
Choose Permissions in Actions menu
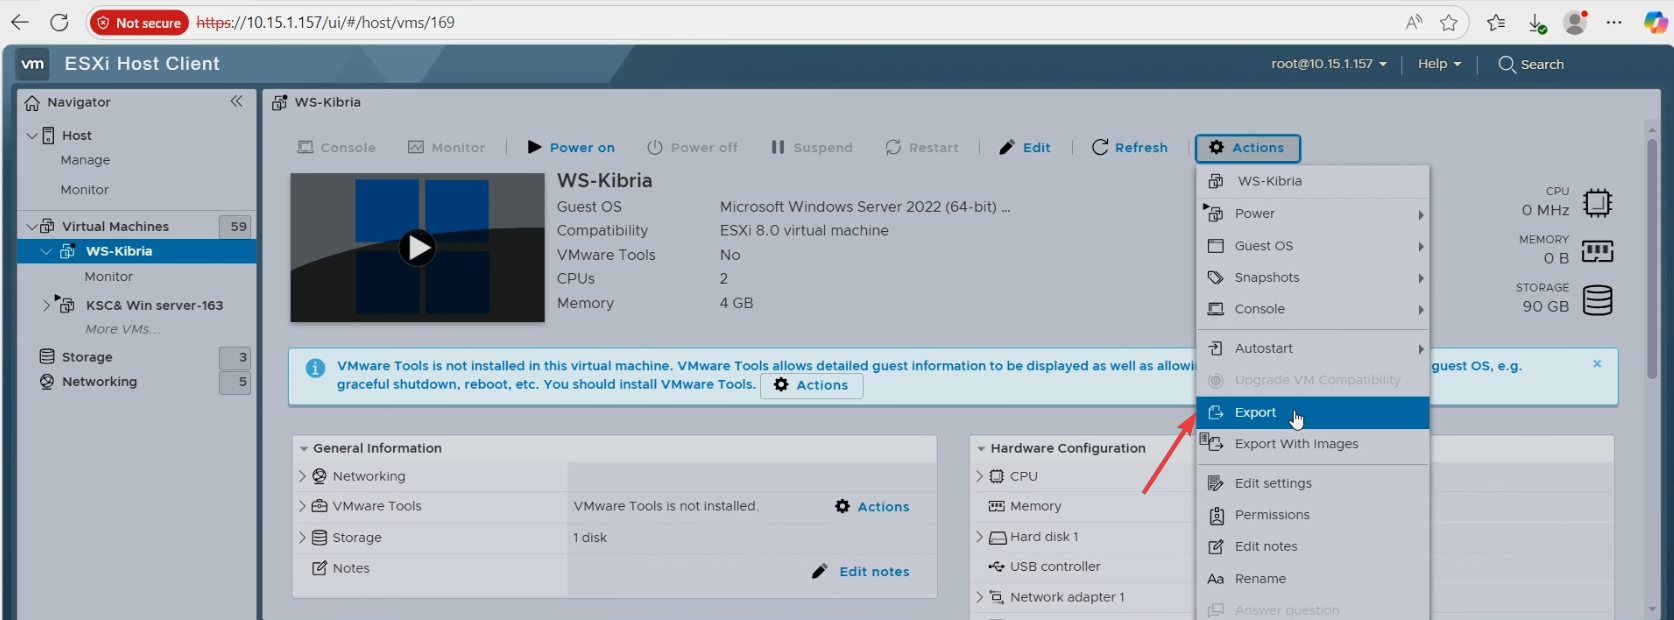(1313, 515)
